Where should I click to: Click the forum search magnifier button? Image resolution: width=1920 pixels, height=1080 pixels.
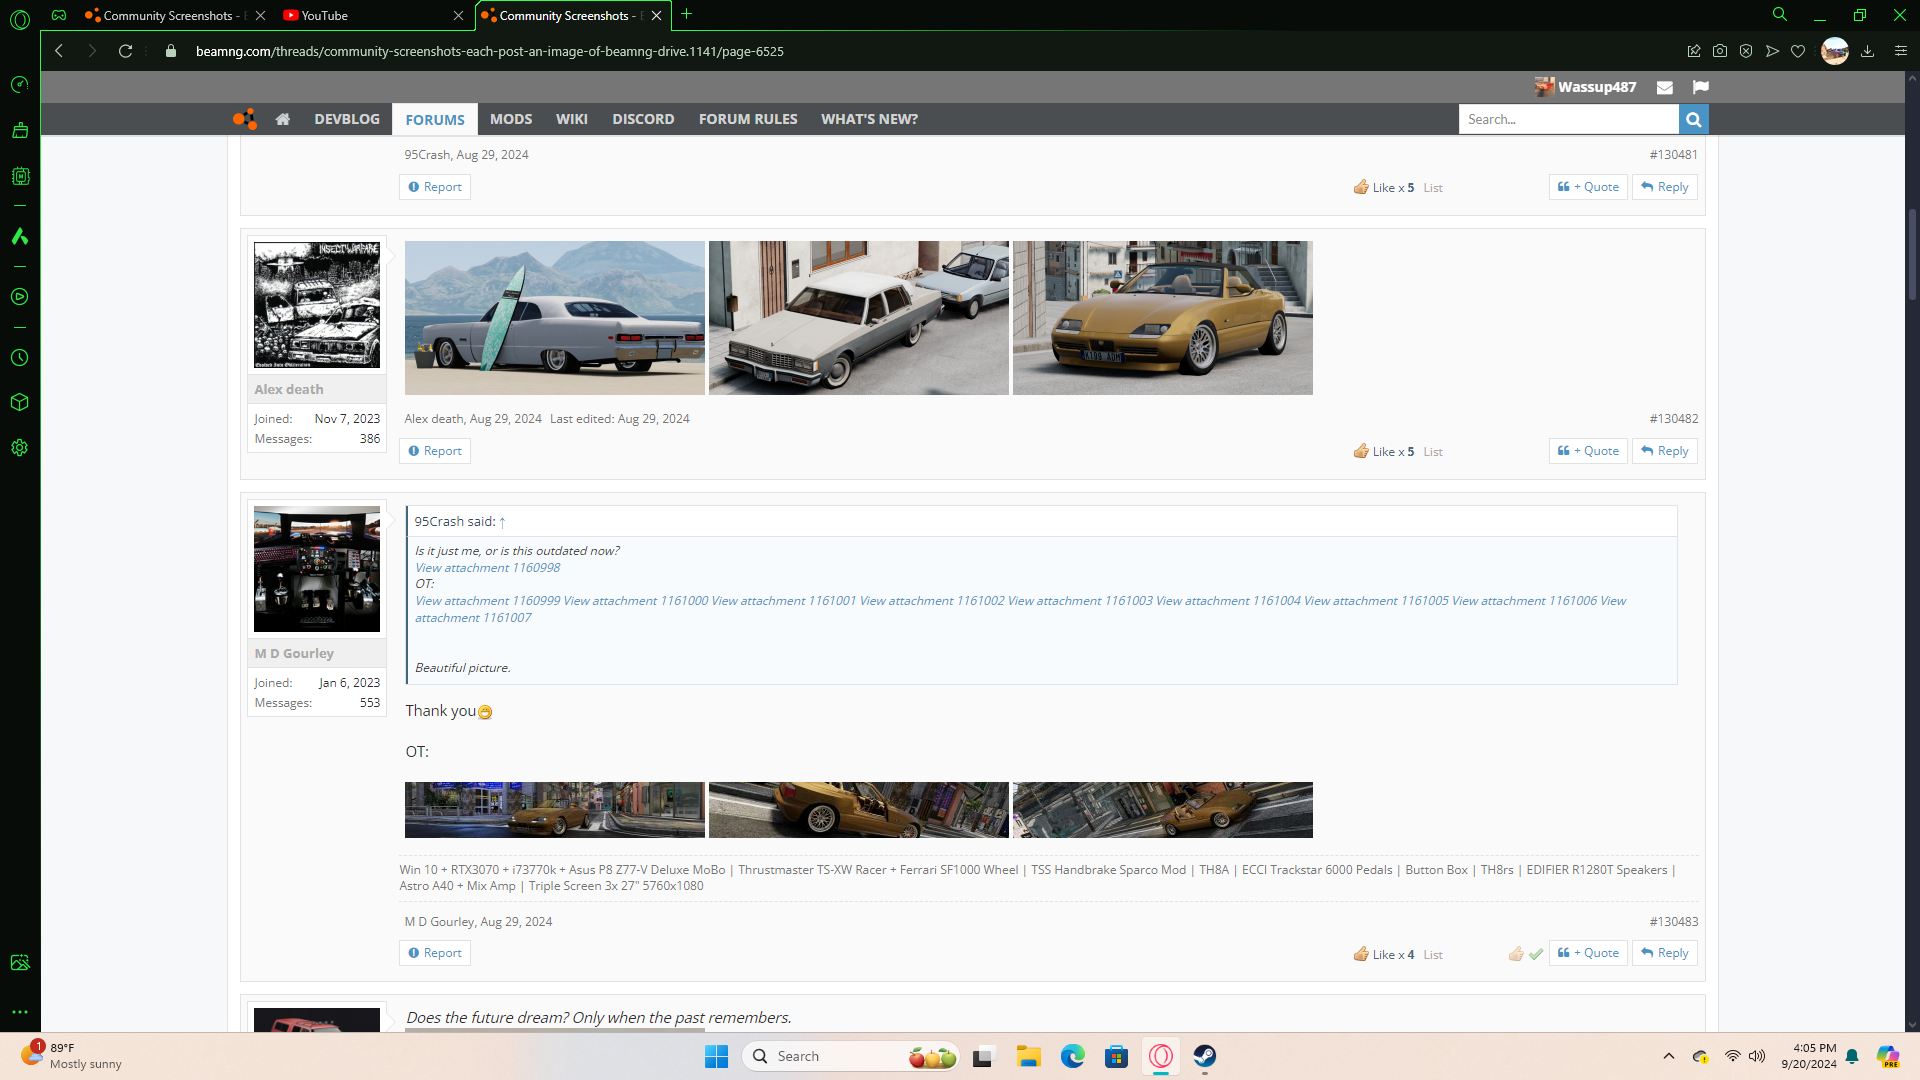point(1693,119)
